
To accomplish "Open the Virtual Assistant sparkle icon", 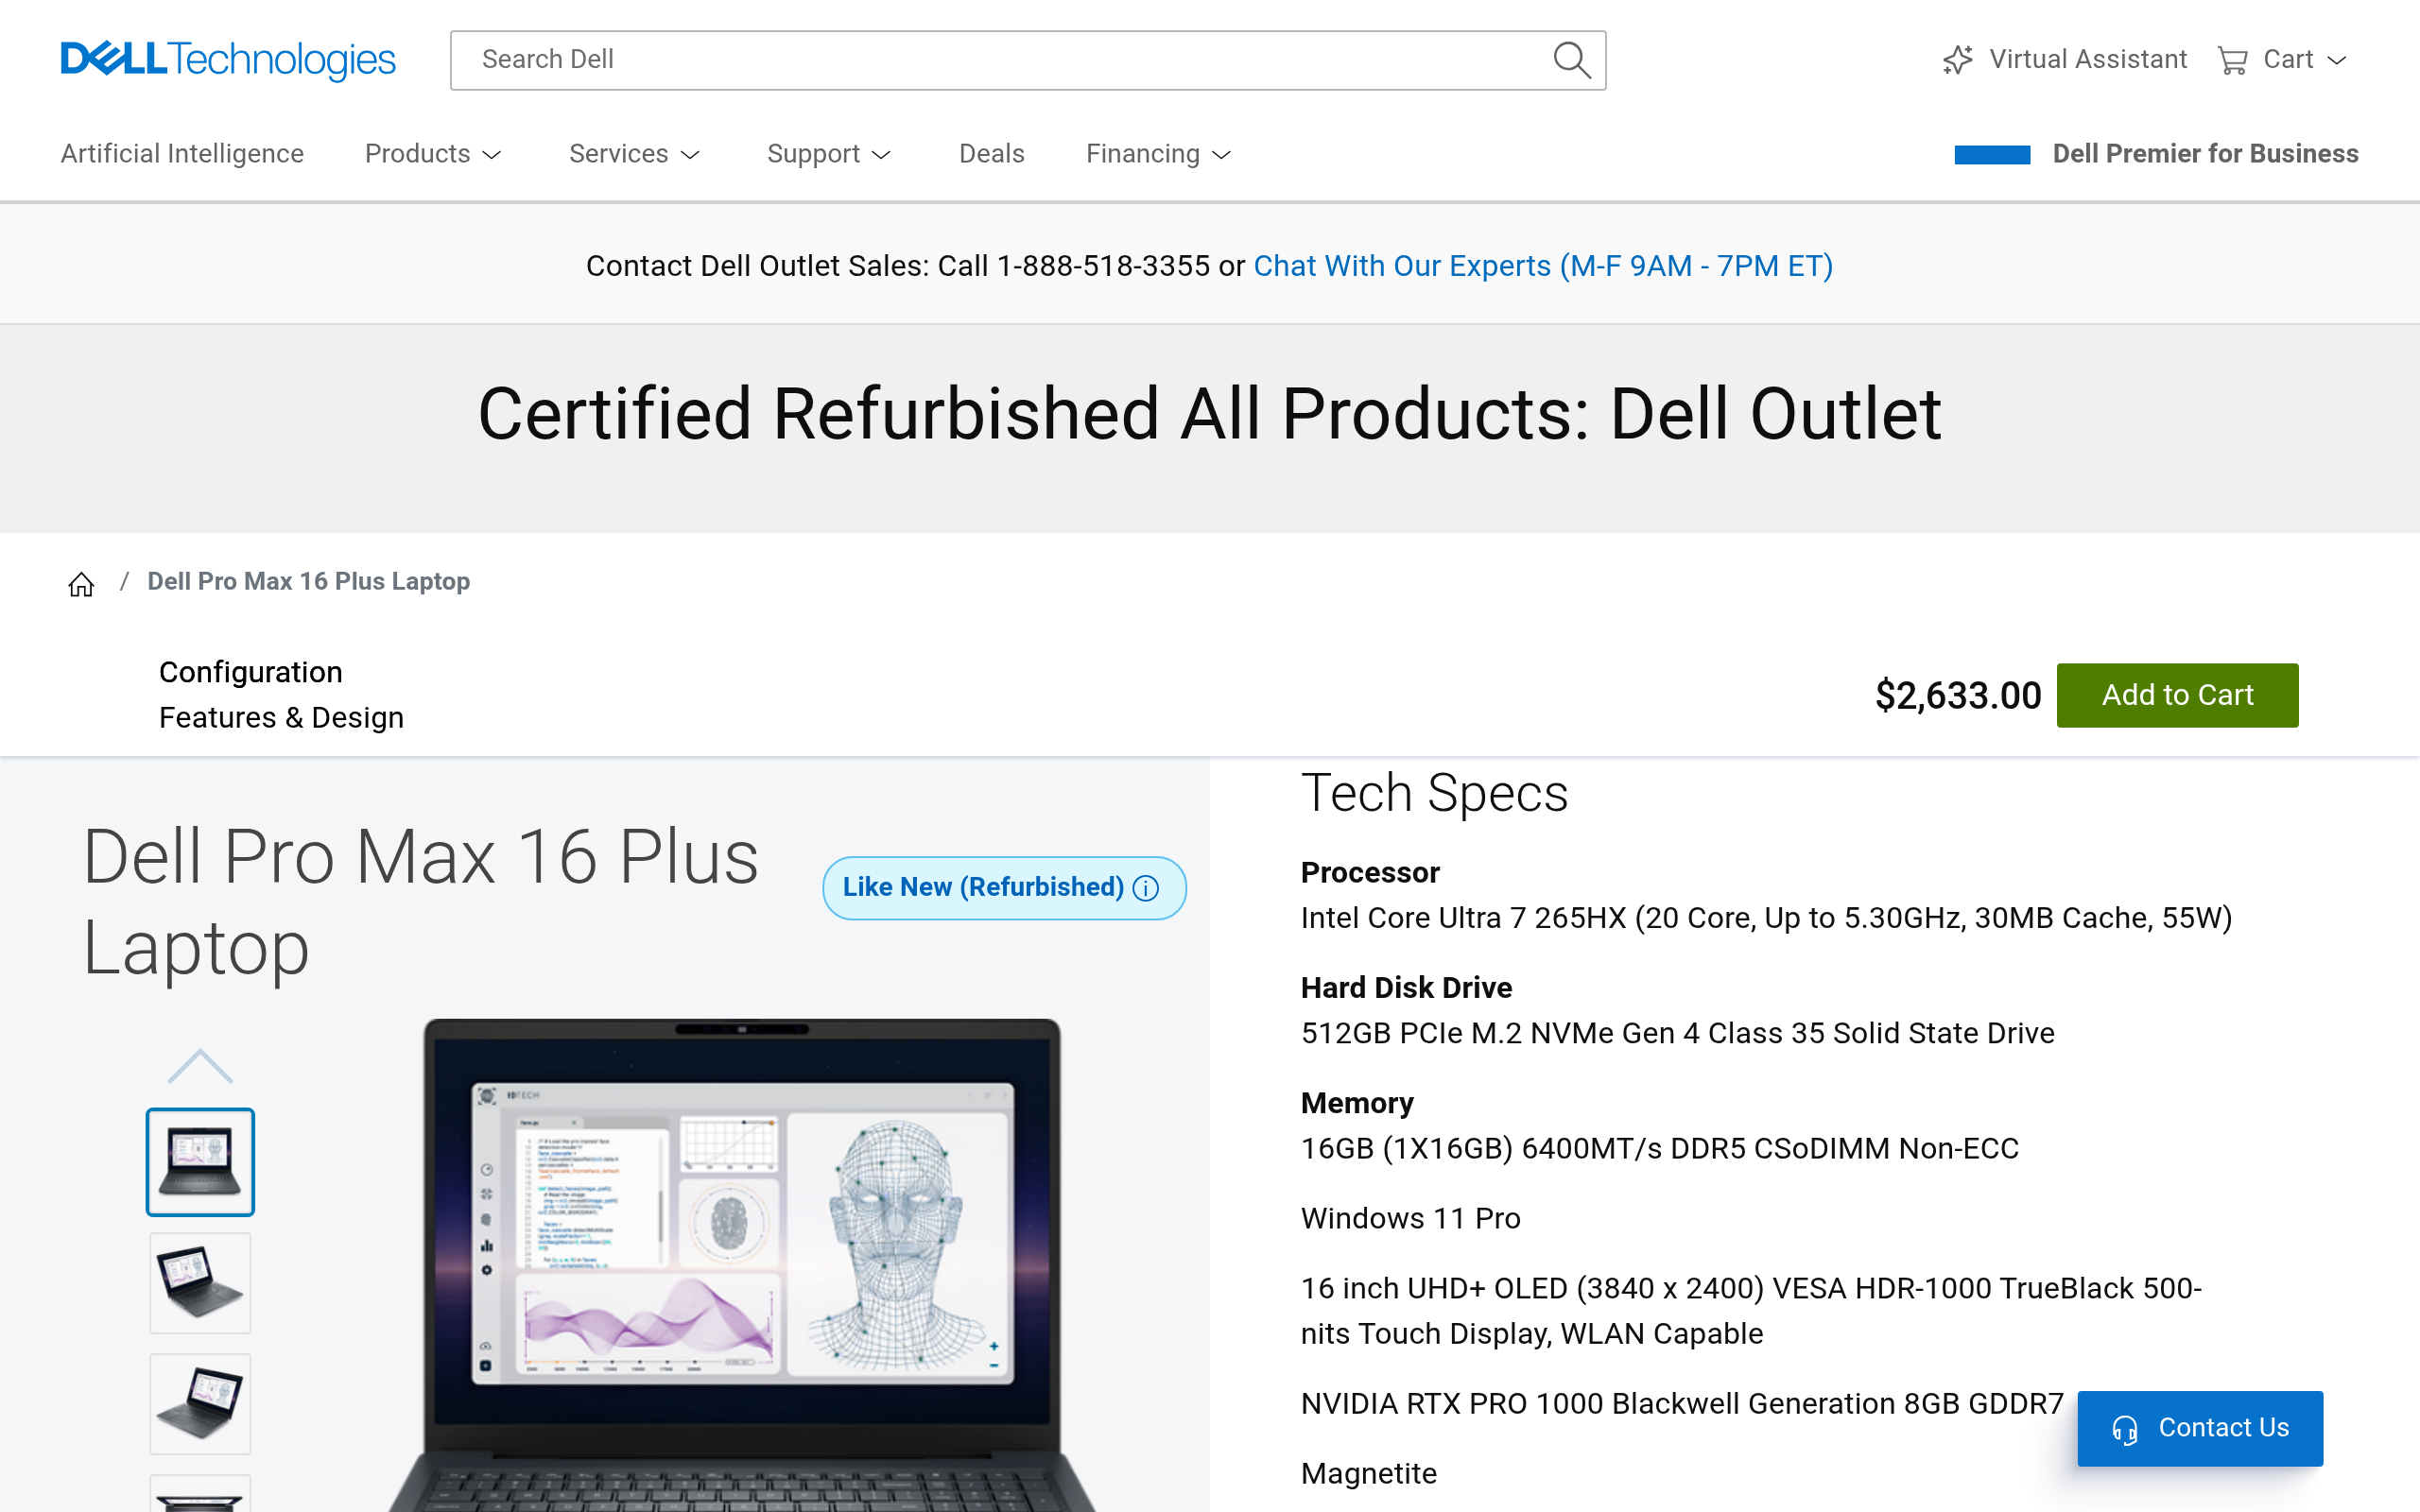I will pos(1957,60).
